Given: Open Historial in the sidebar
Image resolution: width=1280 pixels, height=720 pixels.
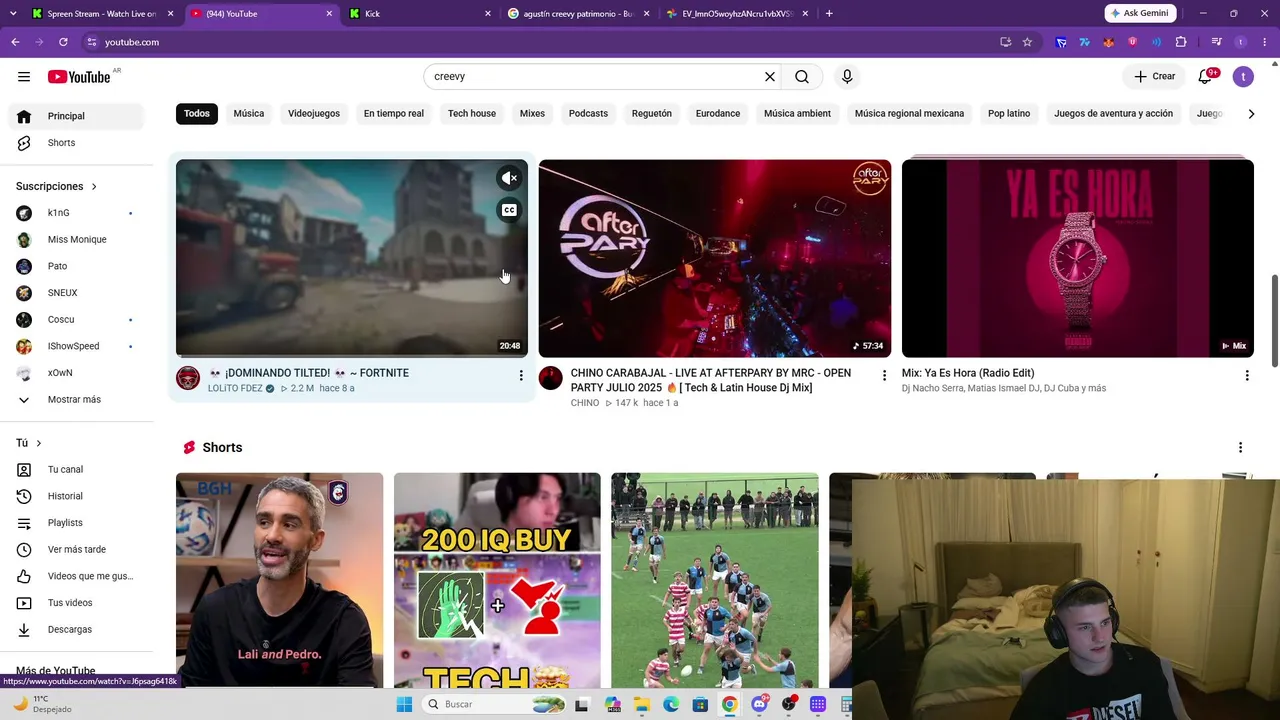Looking at the screenshot, I should point(77,496).
